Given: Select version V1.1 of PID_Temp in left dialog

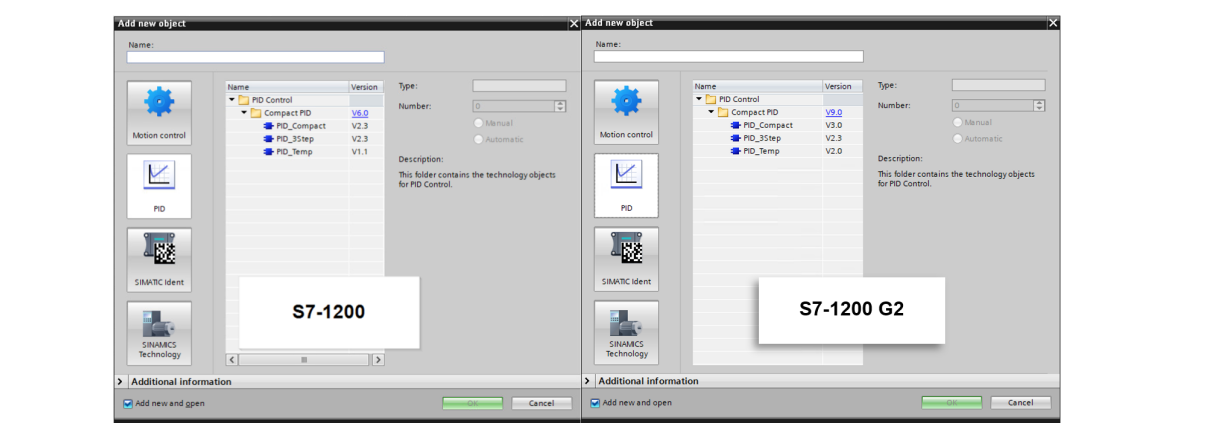Looking at the screenshot, I should point(359,152).
